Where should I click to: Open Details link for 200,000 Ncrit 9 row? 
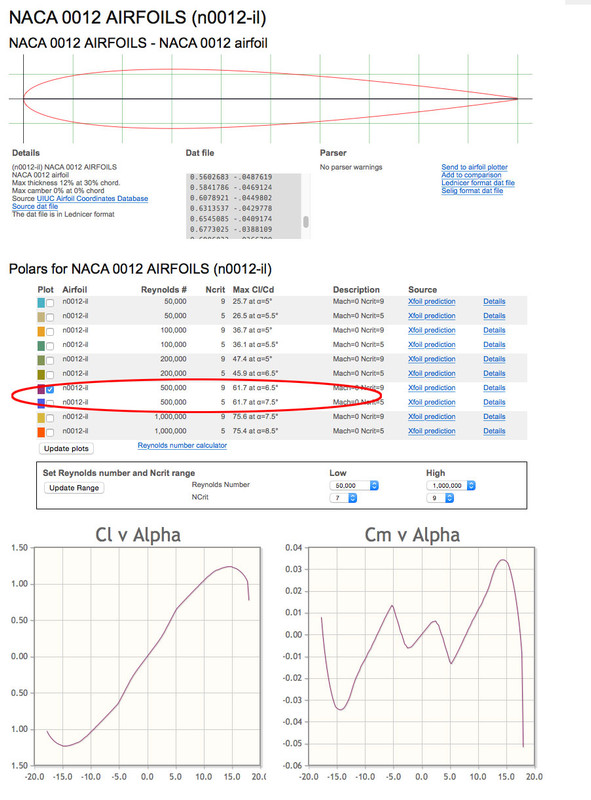pyautogui.click(x=494, y=359)
